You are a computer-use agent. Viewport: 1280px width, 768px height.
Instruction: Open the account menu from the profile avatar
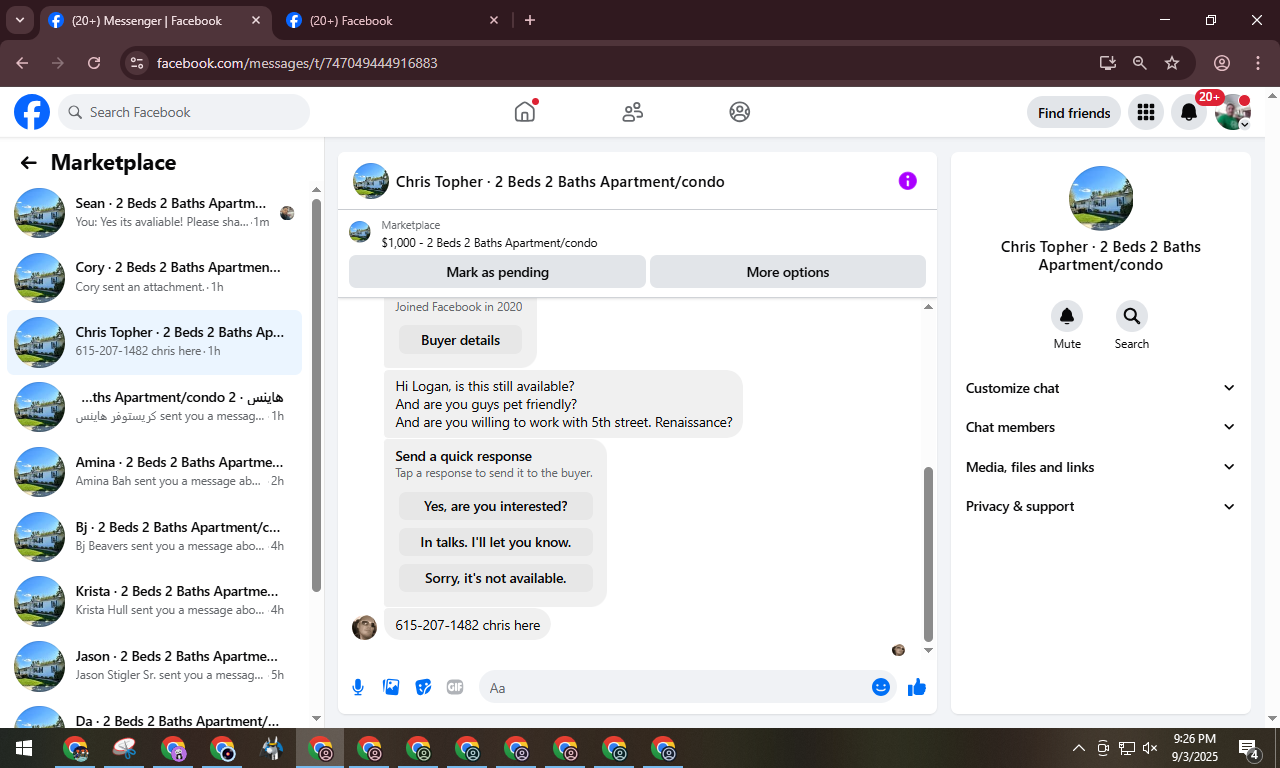1233,113
